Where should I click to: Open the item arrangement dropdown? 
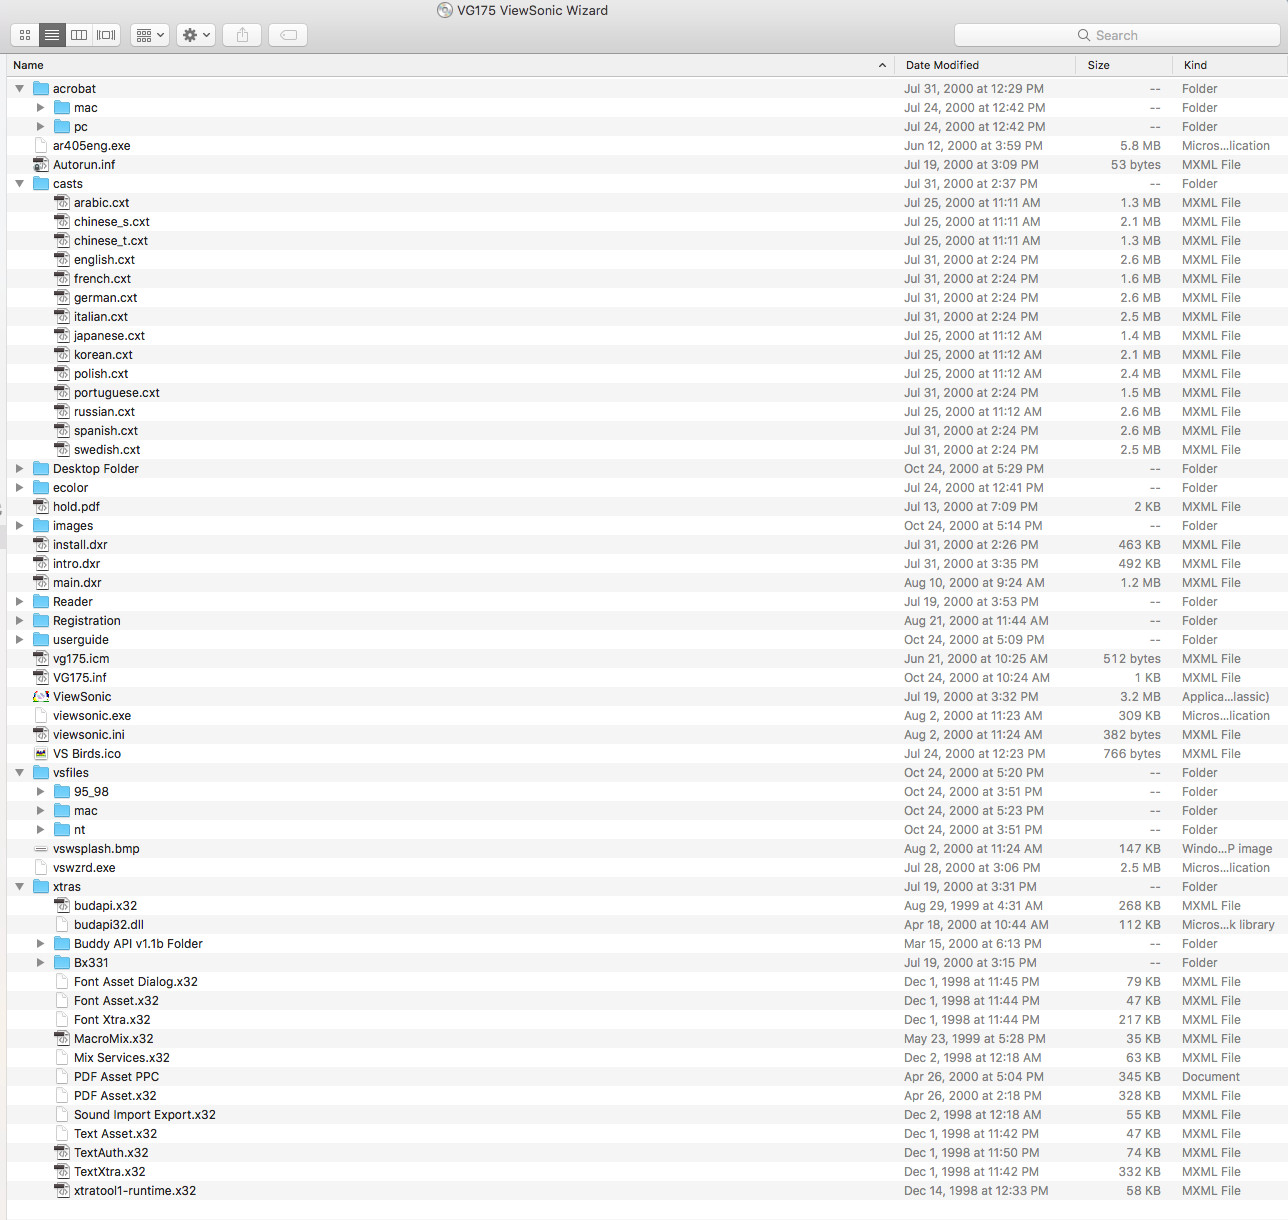point(150,35)
